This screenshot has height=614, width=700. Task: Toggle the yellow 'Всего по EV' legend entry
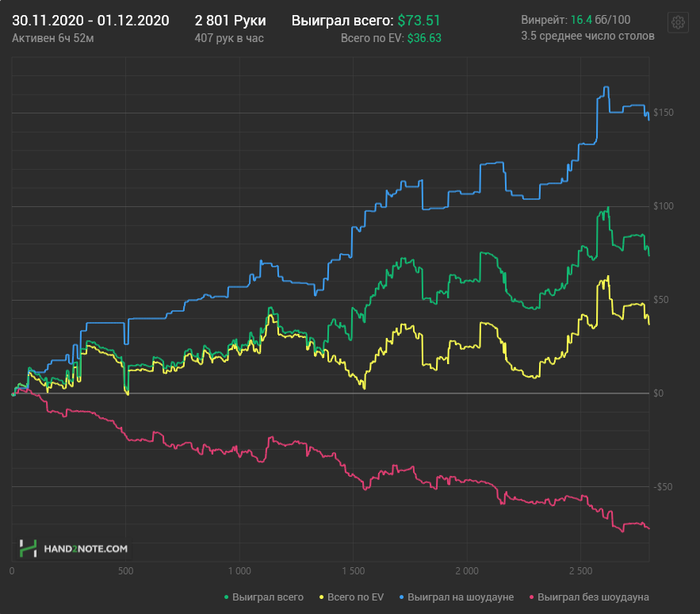coord(351,597)
